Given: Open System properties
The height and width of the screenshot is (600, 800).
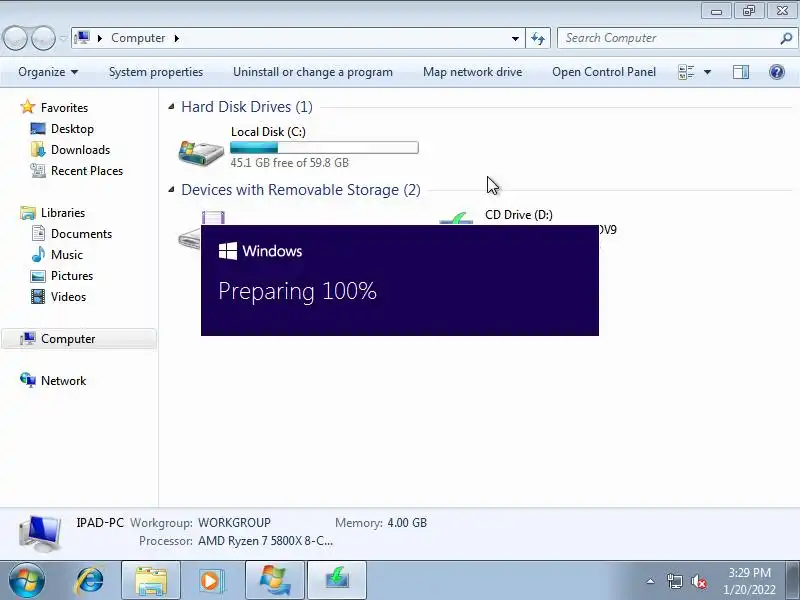Looking at the screenshot, I should [x=156, y=72].
